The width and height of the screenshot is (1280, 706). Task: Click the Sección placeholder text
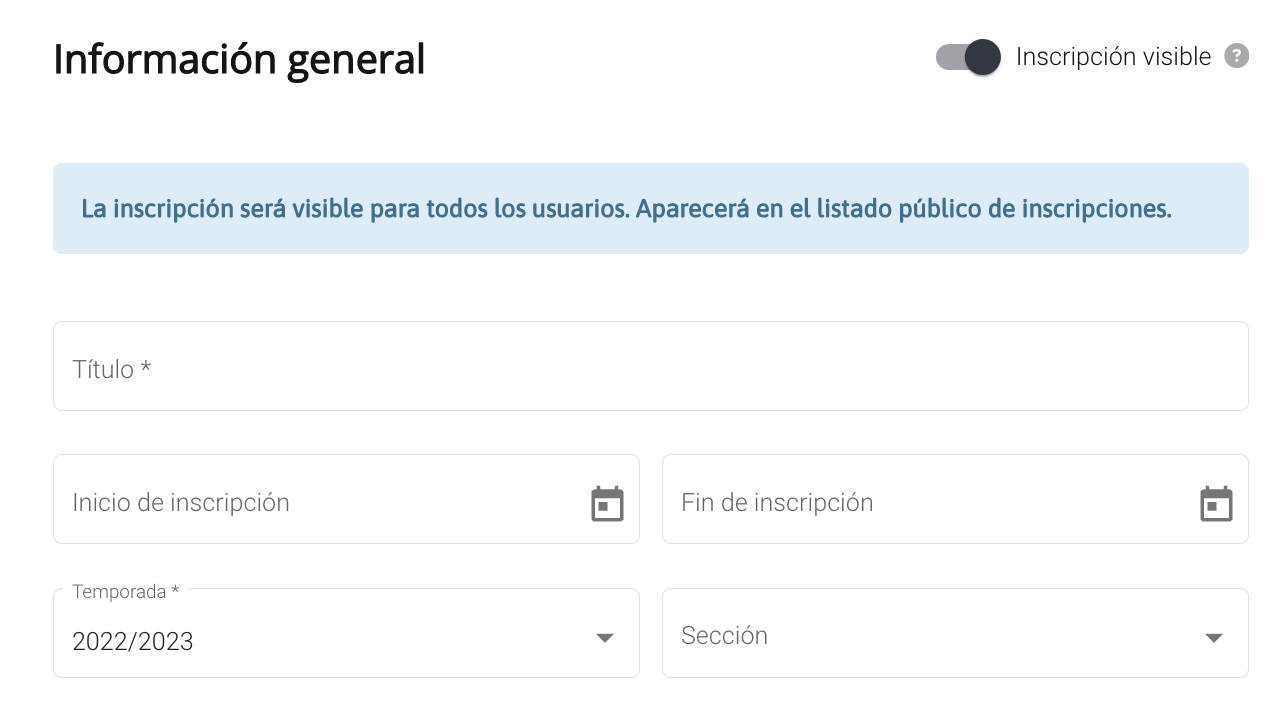click(724, 635)
